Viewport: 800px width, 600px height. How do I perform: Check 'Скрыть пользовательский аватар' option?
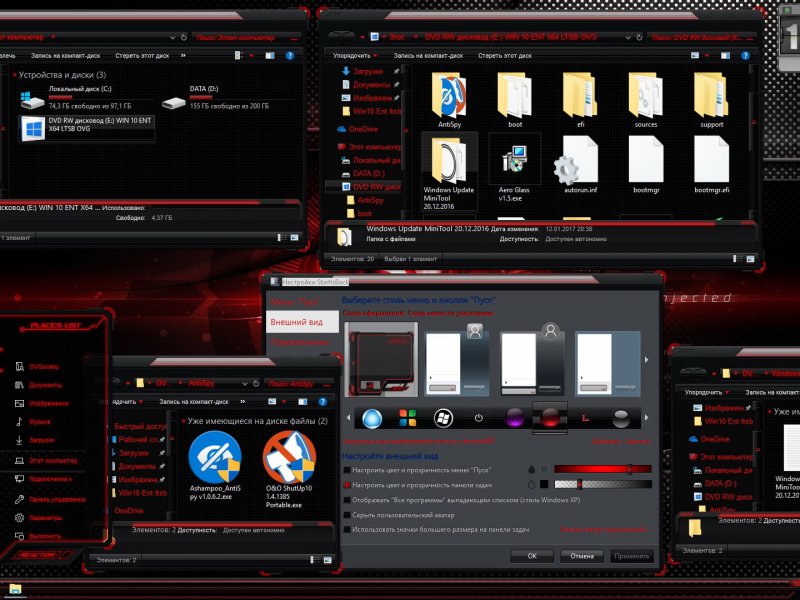pos(347,515)
